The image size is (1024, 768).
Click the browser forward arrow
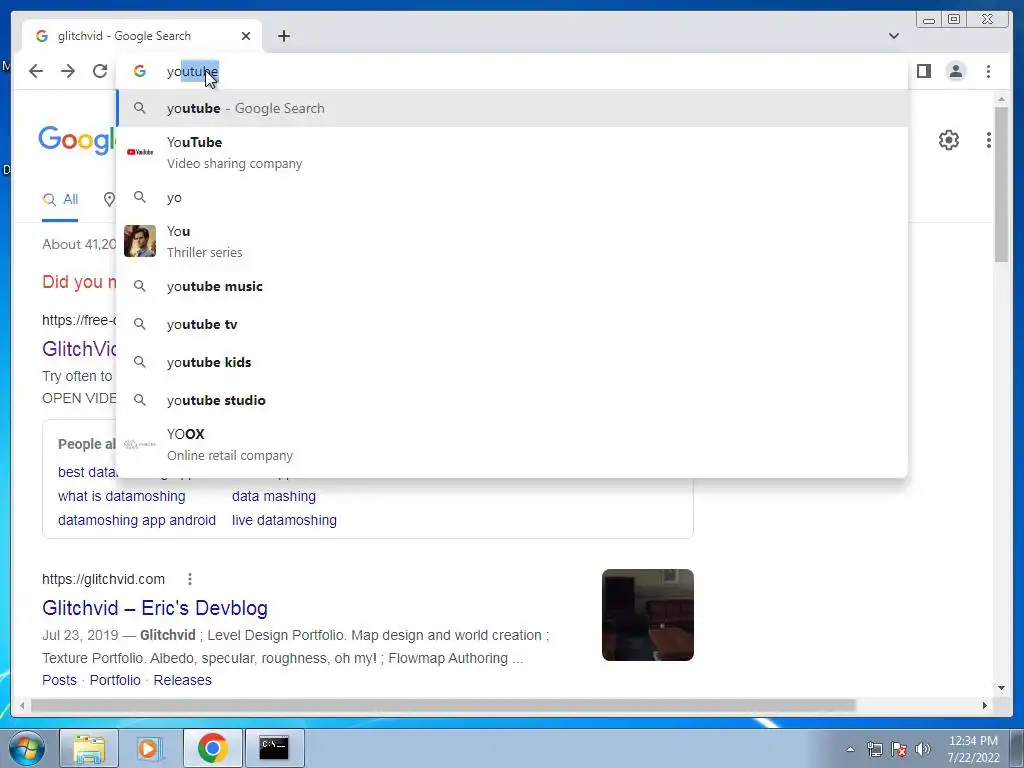(x=68, y=71)
